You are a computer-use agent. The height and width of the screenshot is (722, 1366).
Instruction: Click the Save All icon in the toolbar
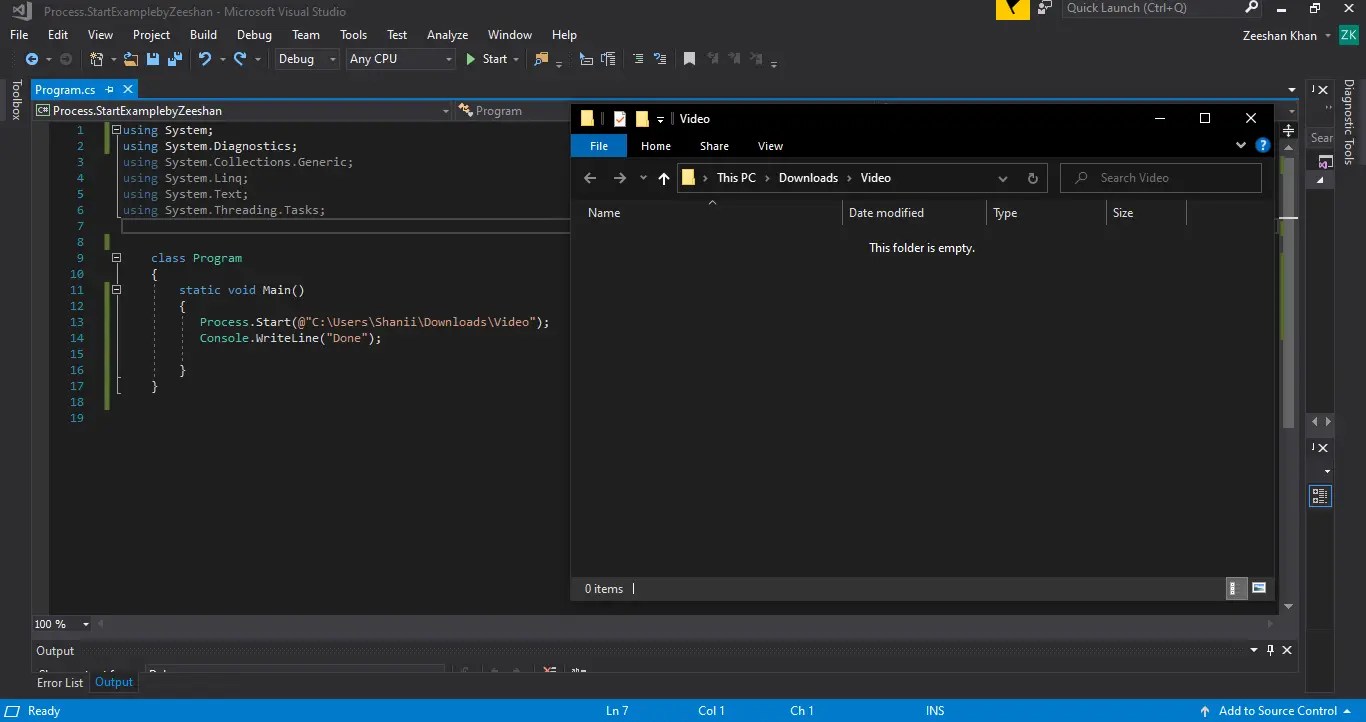pyautogui.click(x=174, y=59)
